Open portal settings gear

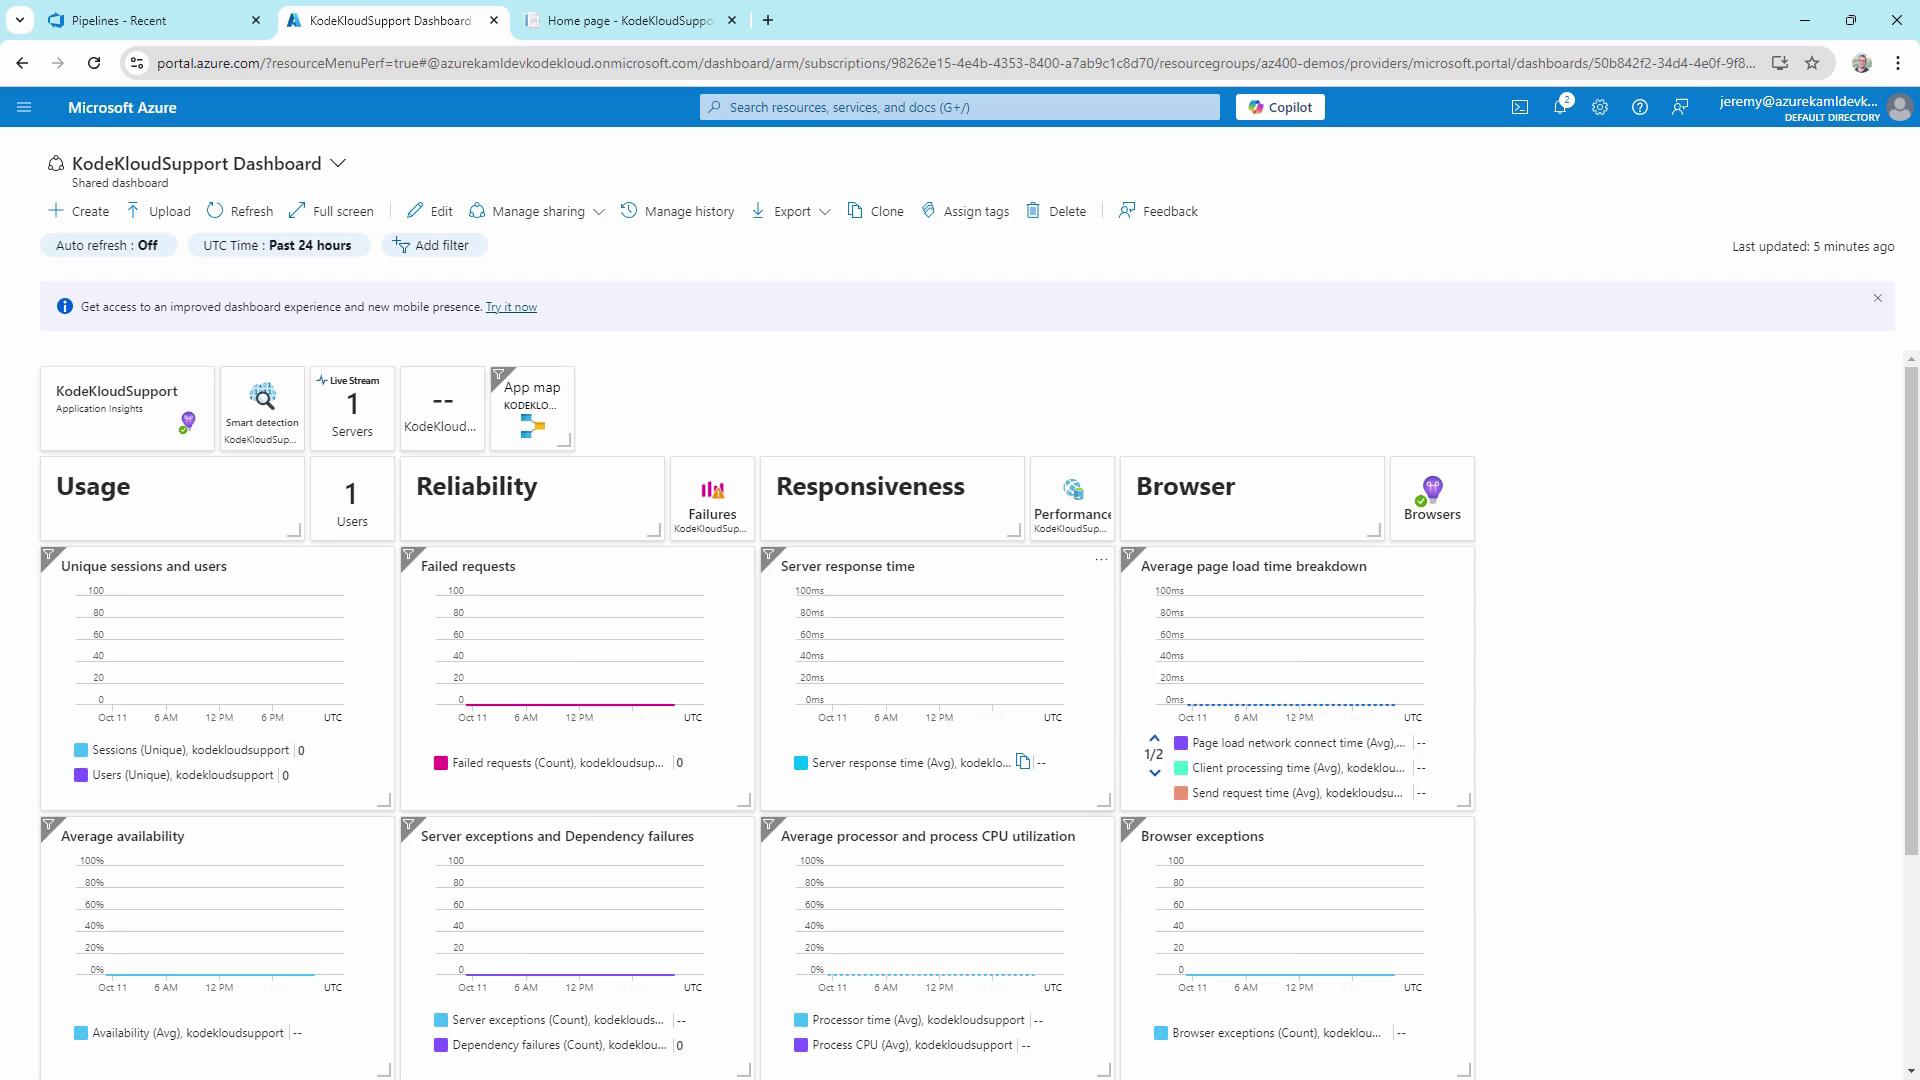[x=1599, y=107]
